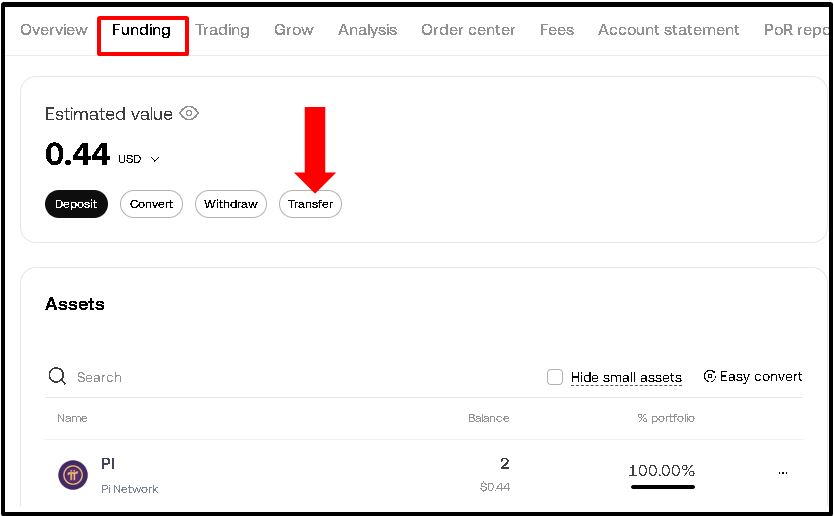Click the Pi Network coin icon
The image size is (834, 516).
tap(73, 474)
